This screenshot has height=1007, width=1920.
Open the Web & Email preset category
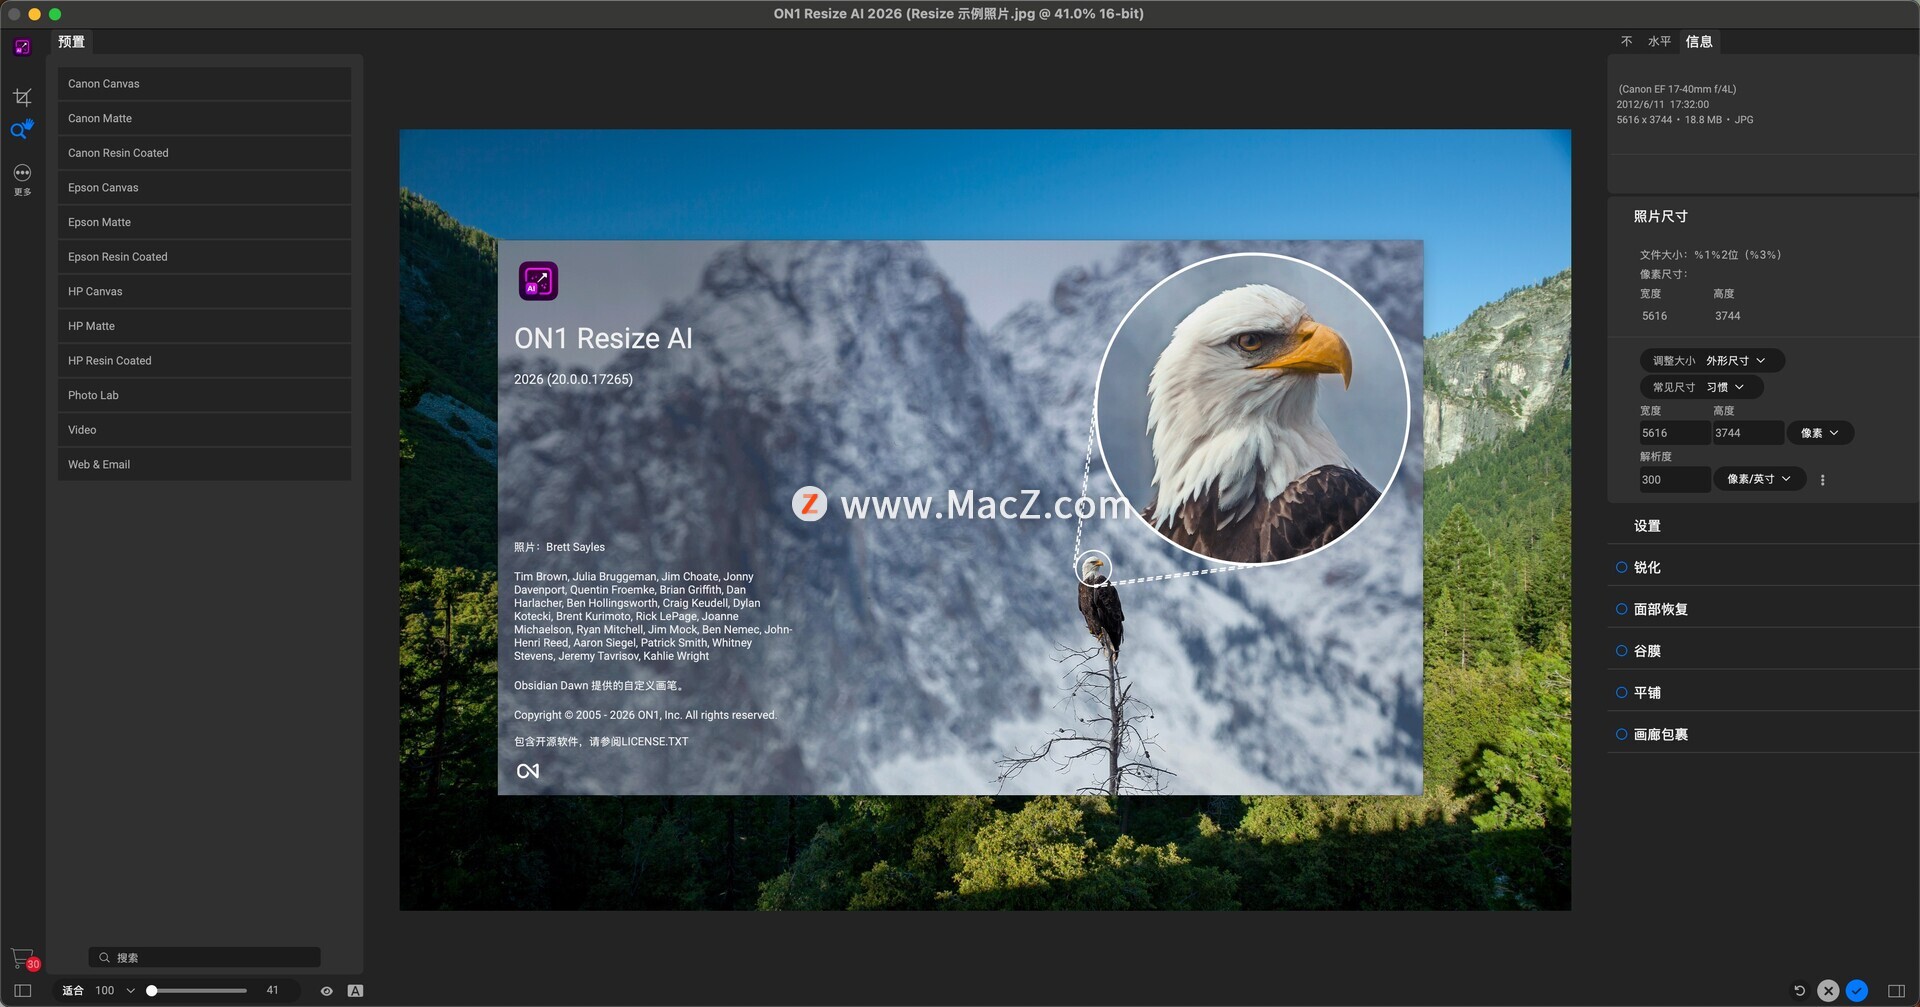coord(204,465)
